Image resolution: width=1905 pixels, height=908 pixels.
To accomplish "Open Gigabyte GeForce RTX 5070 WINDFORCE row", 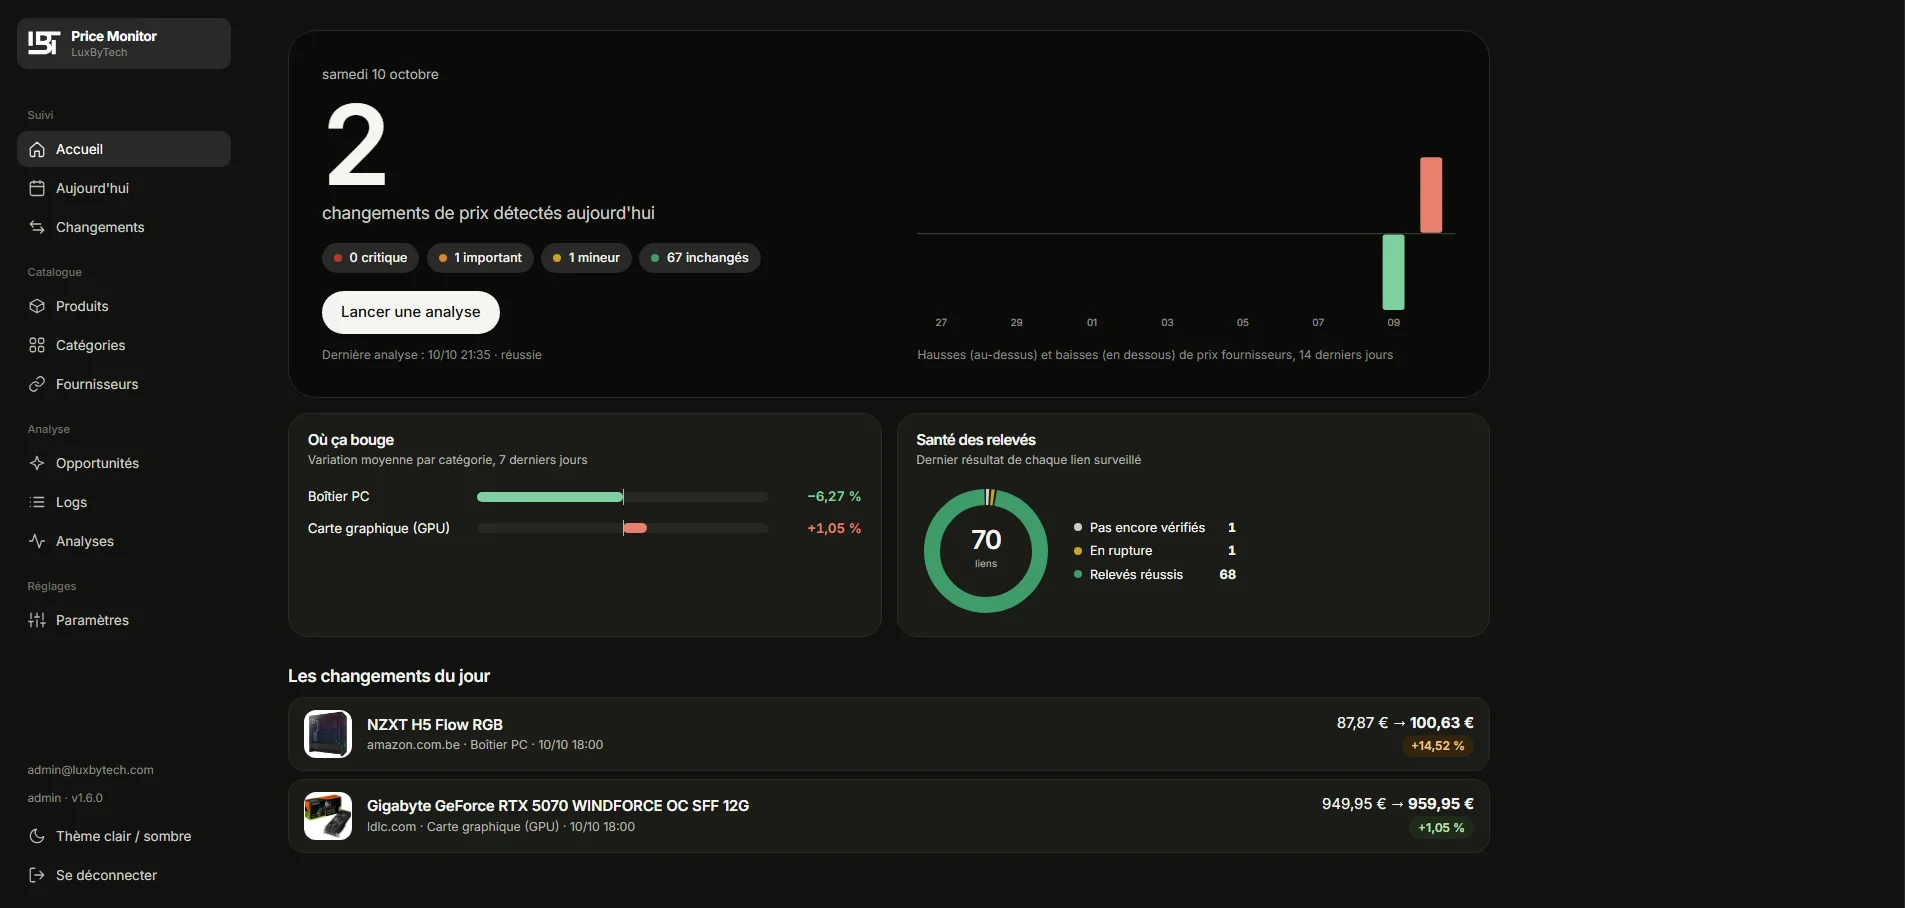I will (889, 816).
